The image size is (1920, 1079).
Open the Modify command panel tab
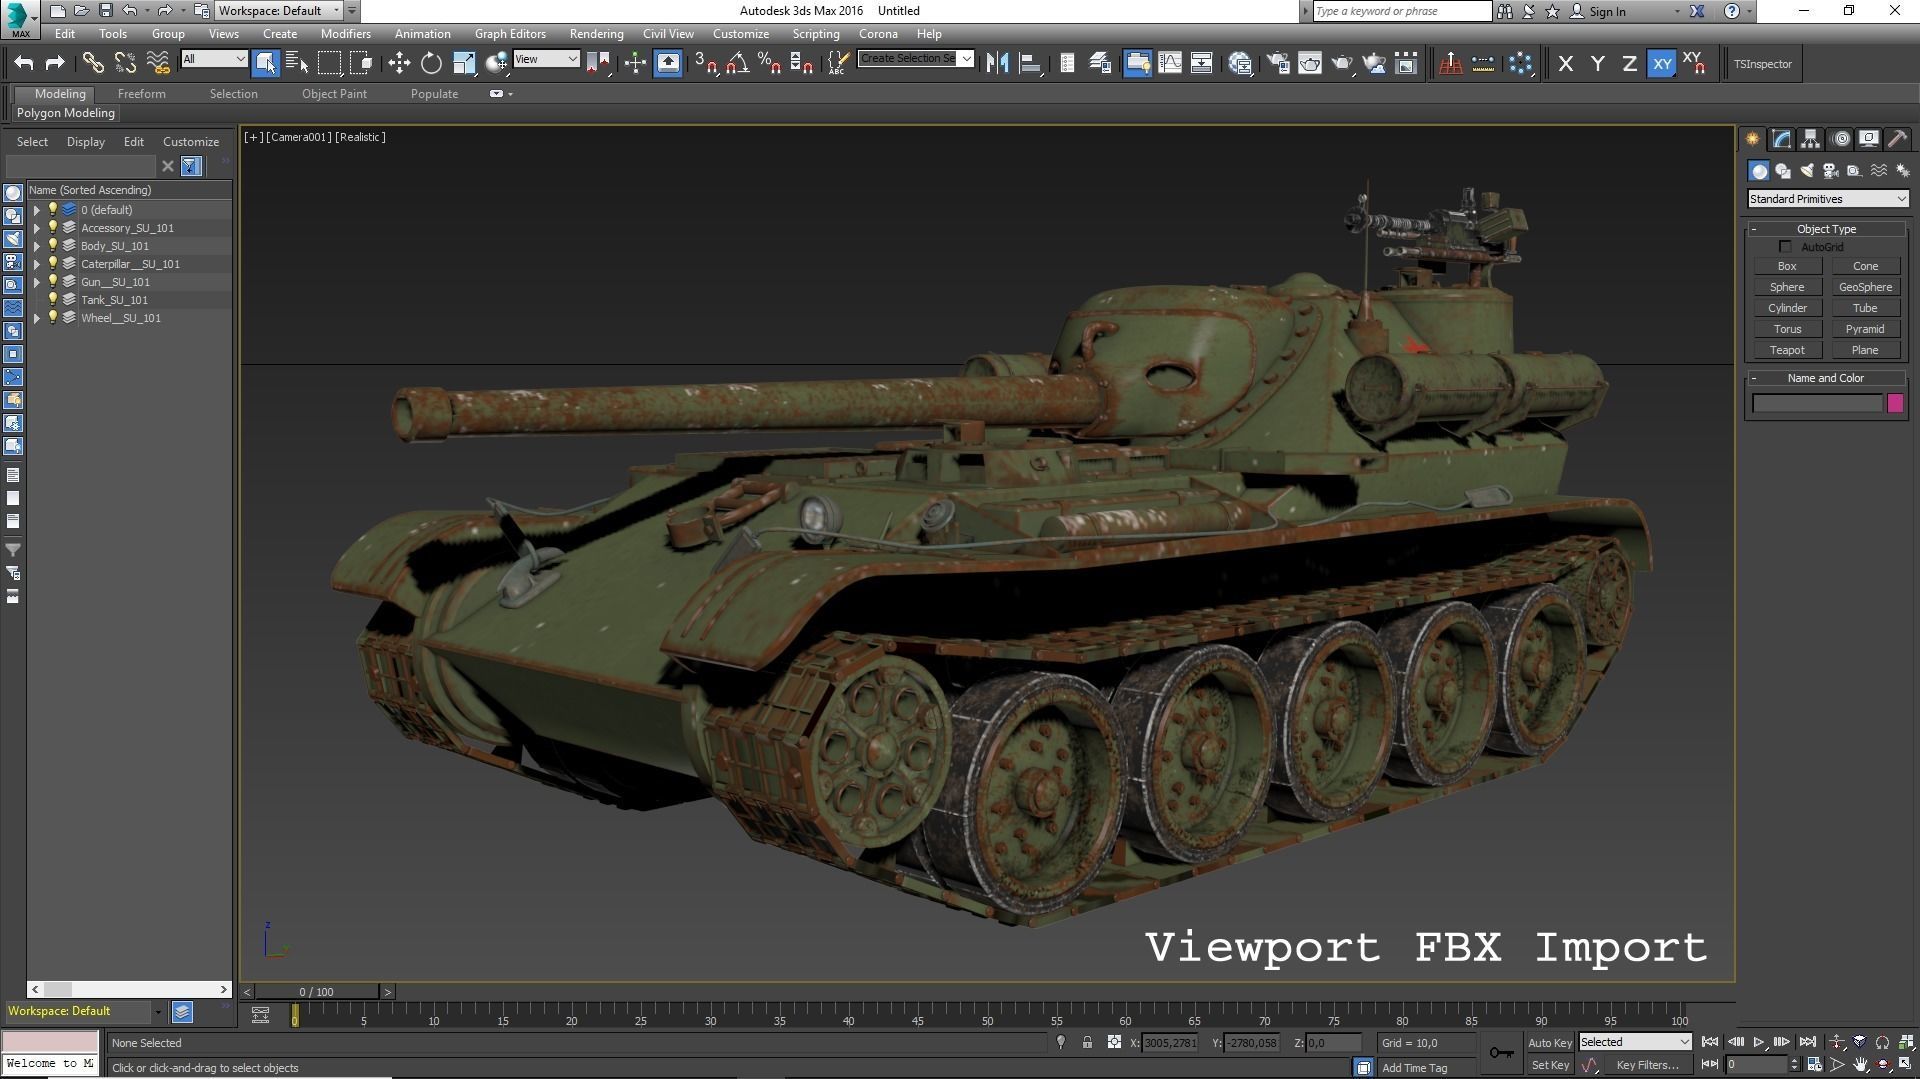pyautogui.click(x=1781, y=139)
